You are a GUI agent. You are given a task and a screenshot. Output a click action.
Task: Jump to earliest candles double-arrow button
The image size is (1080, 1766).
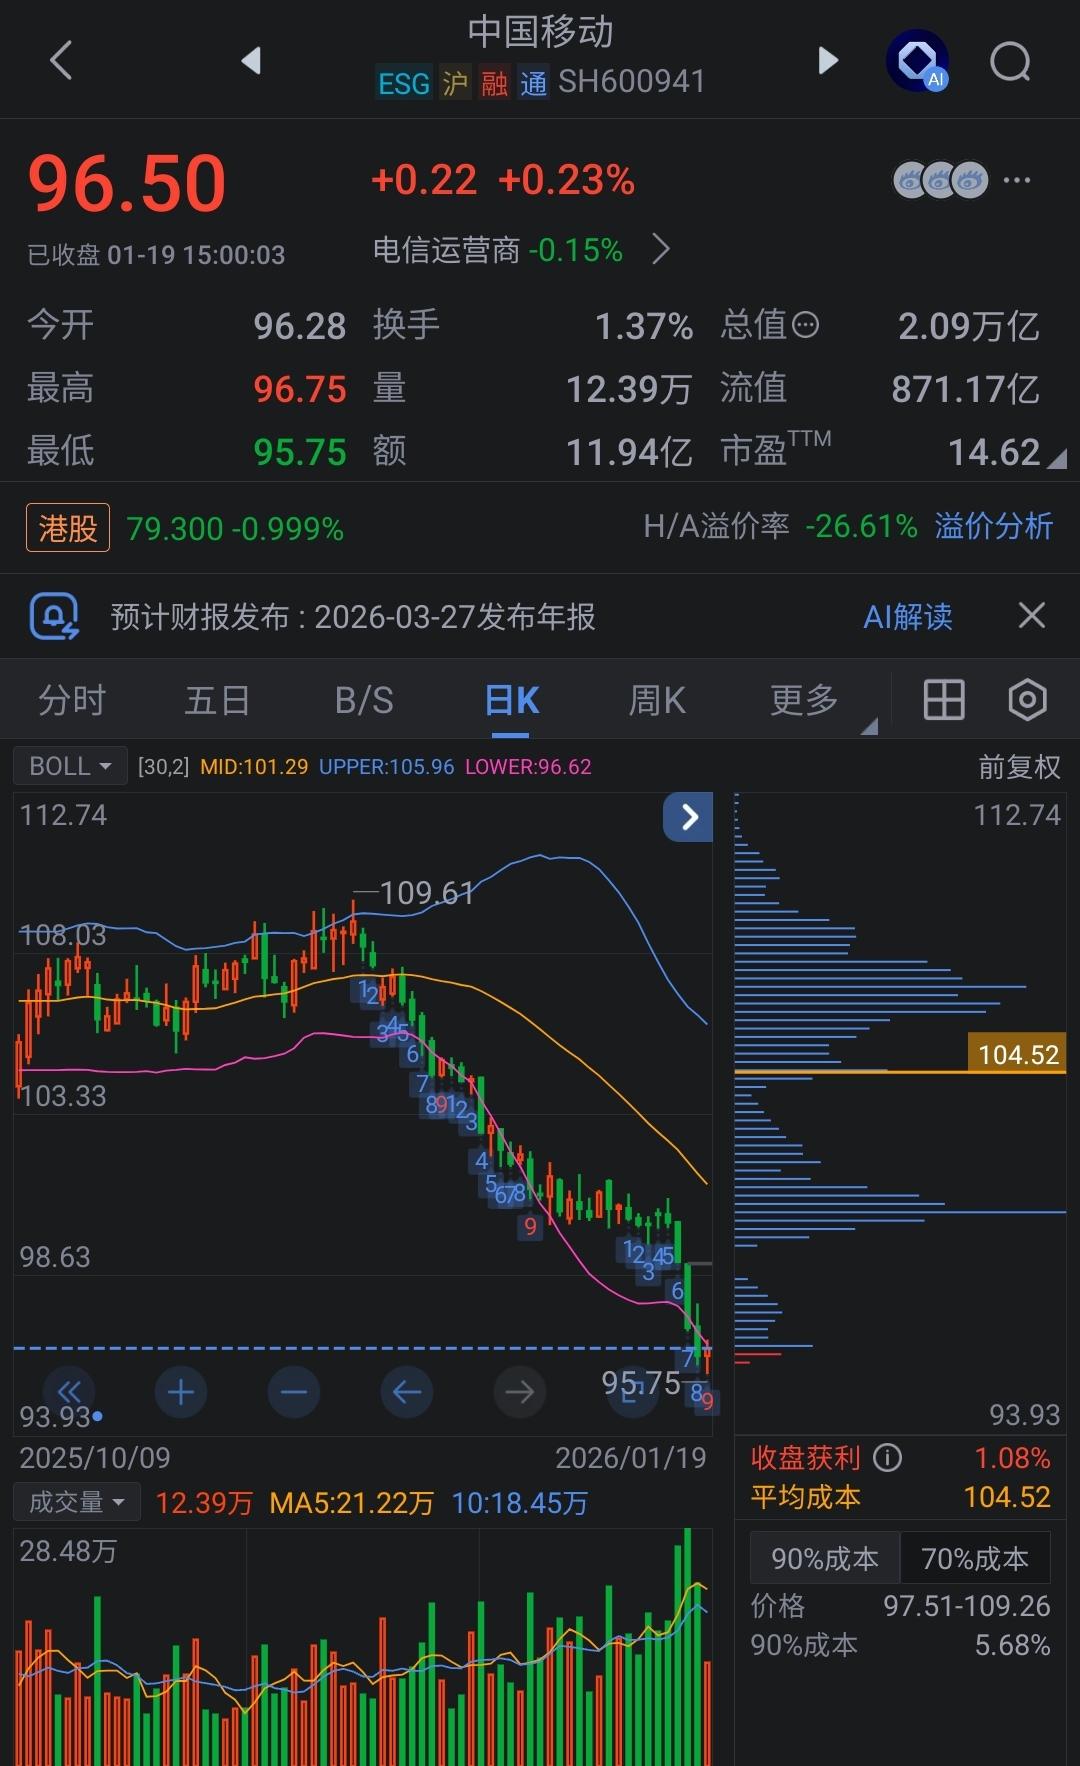pyautogui.click(x=69, y=1391)
